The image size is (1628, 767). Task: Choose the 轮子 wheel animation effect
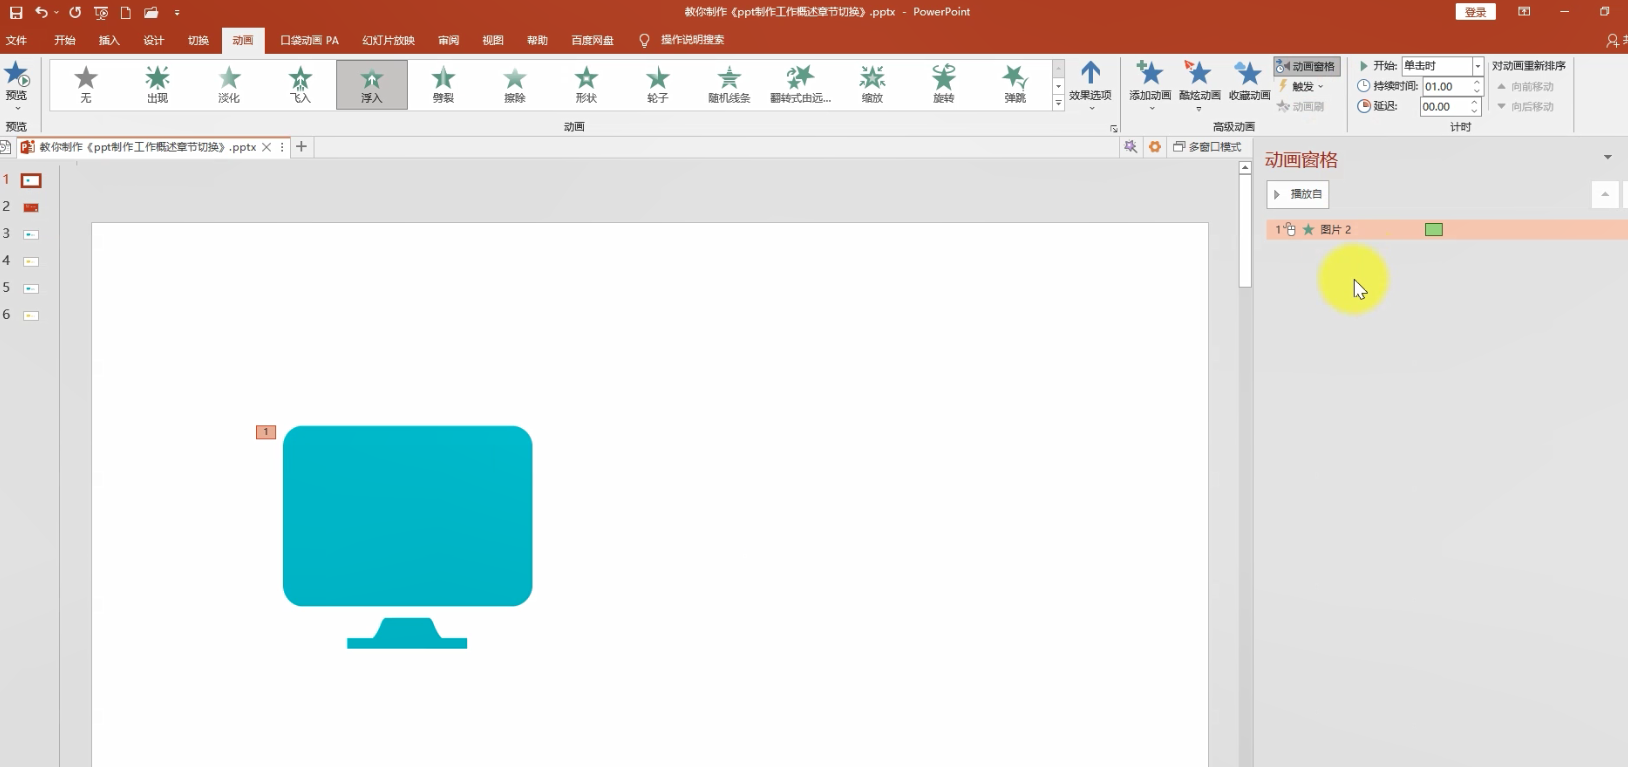pos(657,84)
